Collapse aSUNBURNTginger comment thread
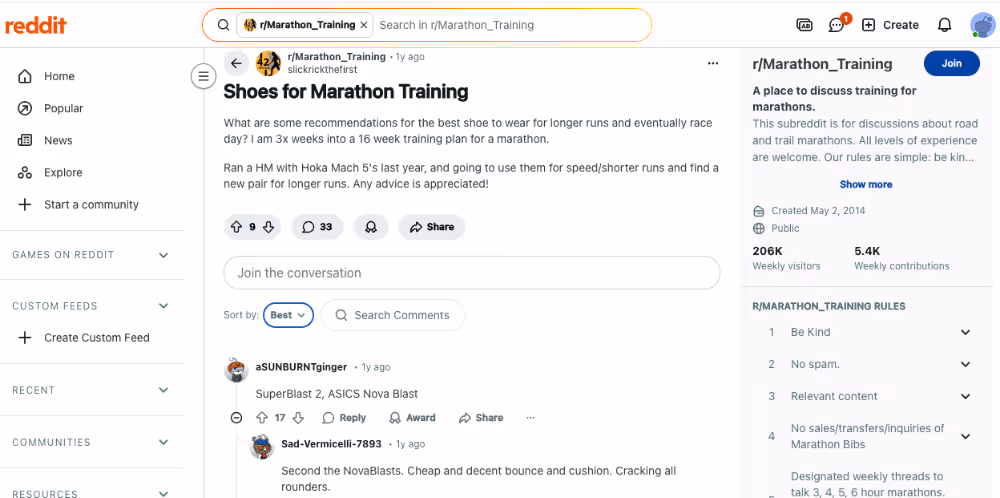The height and width of the screenshot is (498, 1000). [x=236, y=418]
